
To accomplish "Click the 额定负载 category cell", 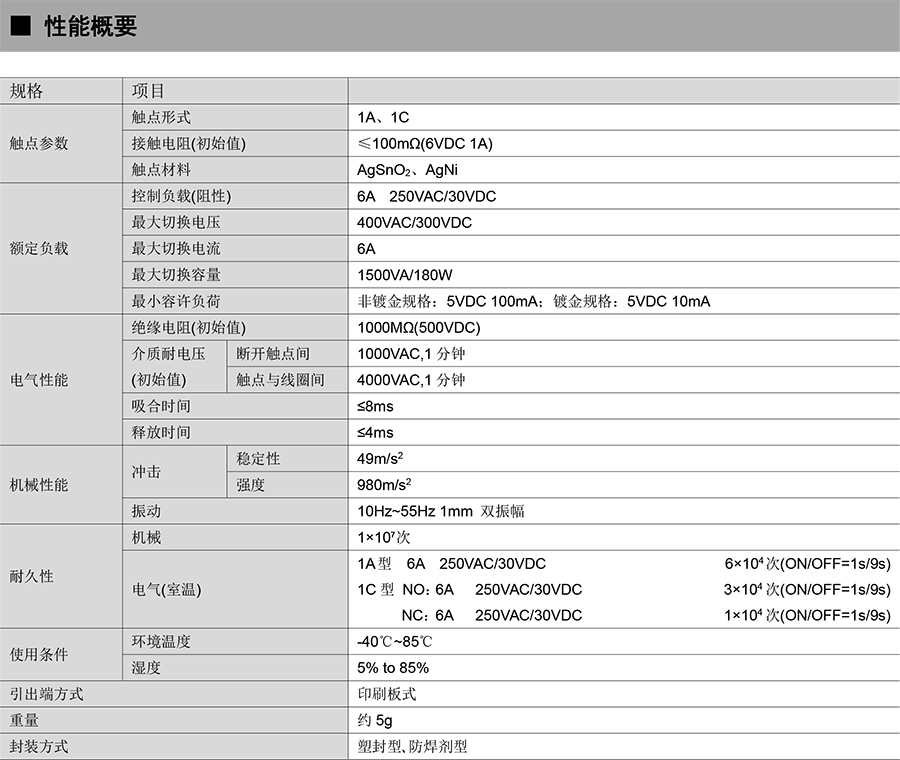I will coord(39,248).
